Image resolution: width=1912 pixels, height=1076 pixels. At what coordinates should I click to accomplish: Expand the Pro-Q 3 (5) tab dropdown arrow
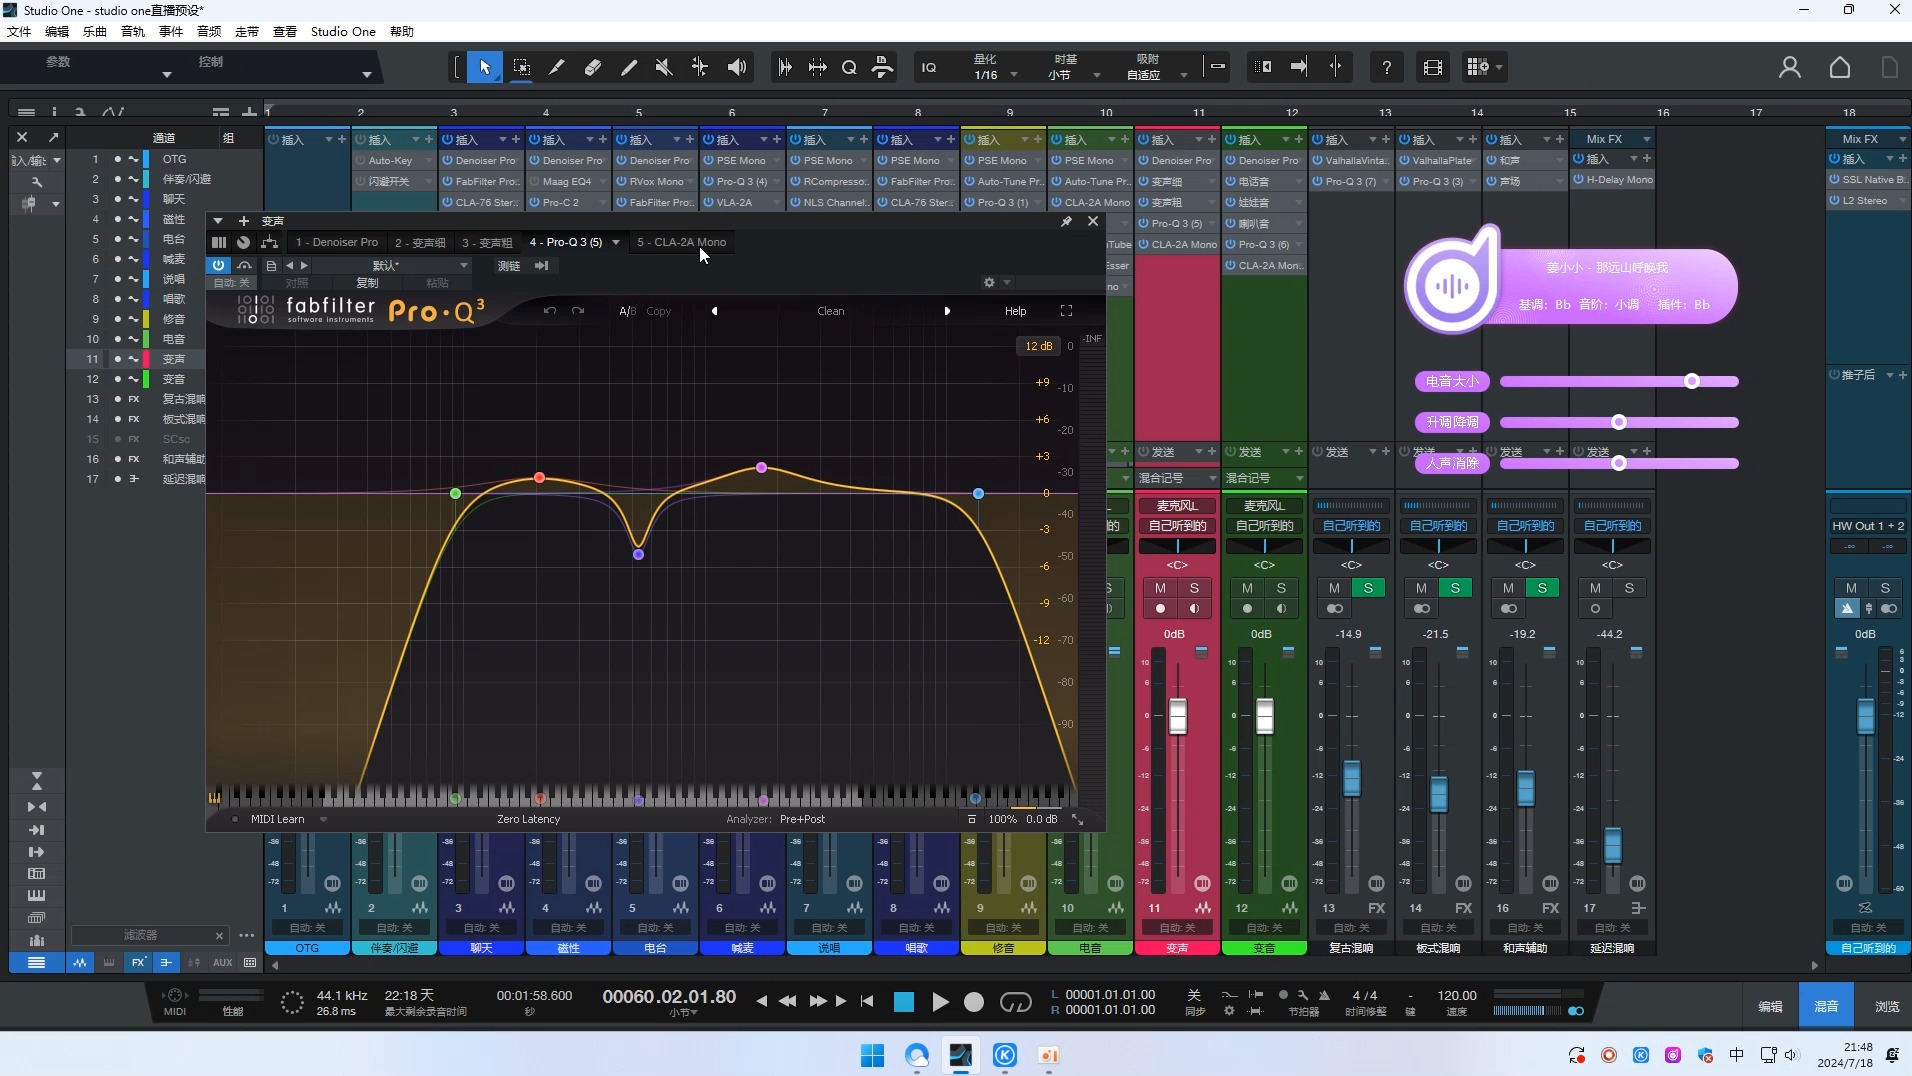tap(616, 242)
